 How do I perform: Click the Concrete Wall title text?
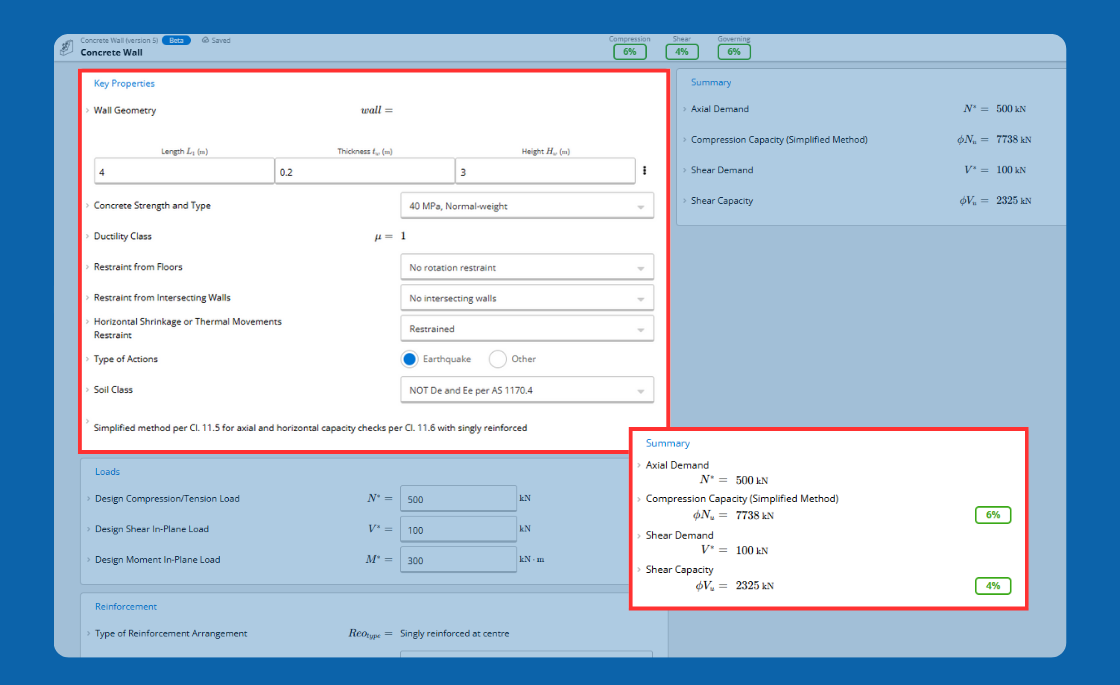111,53
